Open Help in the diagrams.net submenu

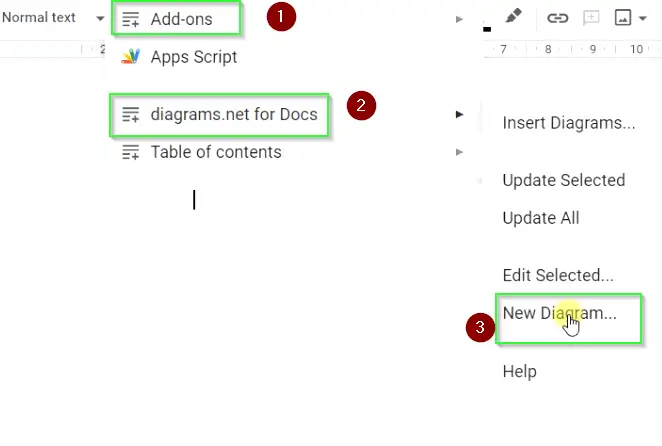(519, 372)
